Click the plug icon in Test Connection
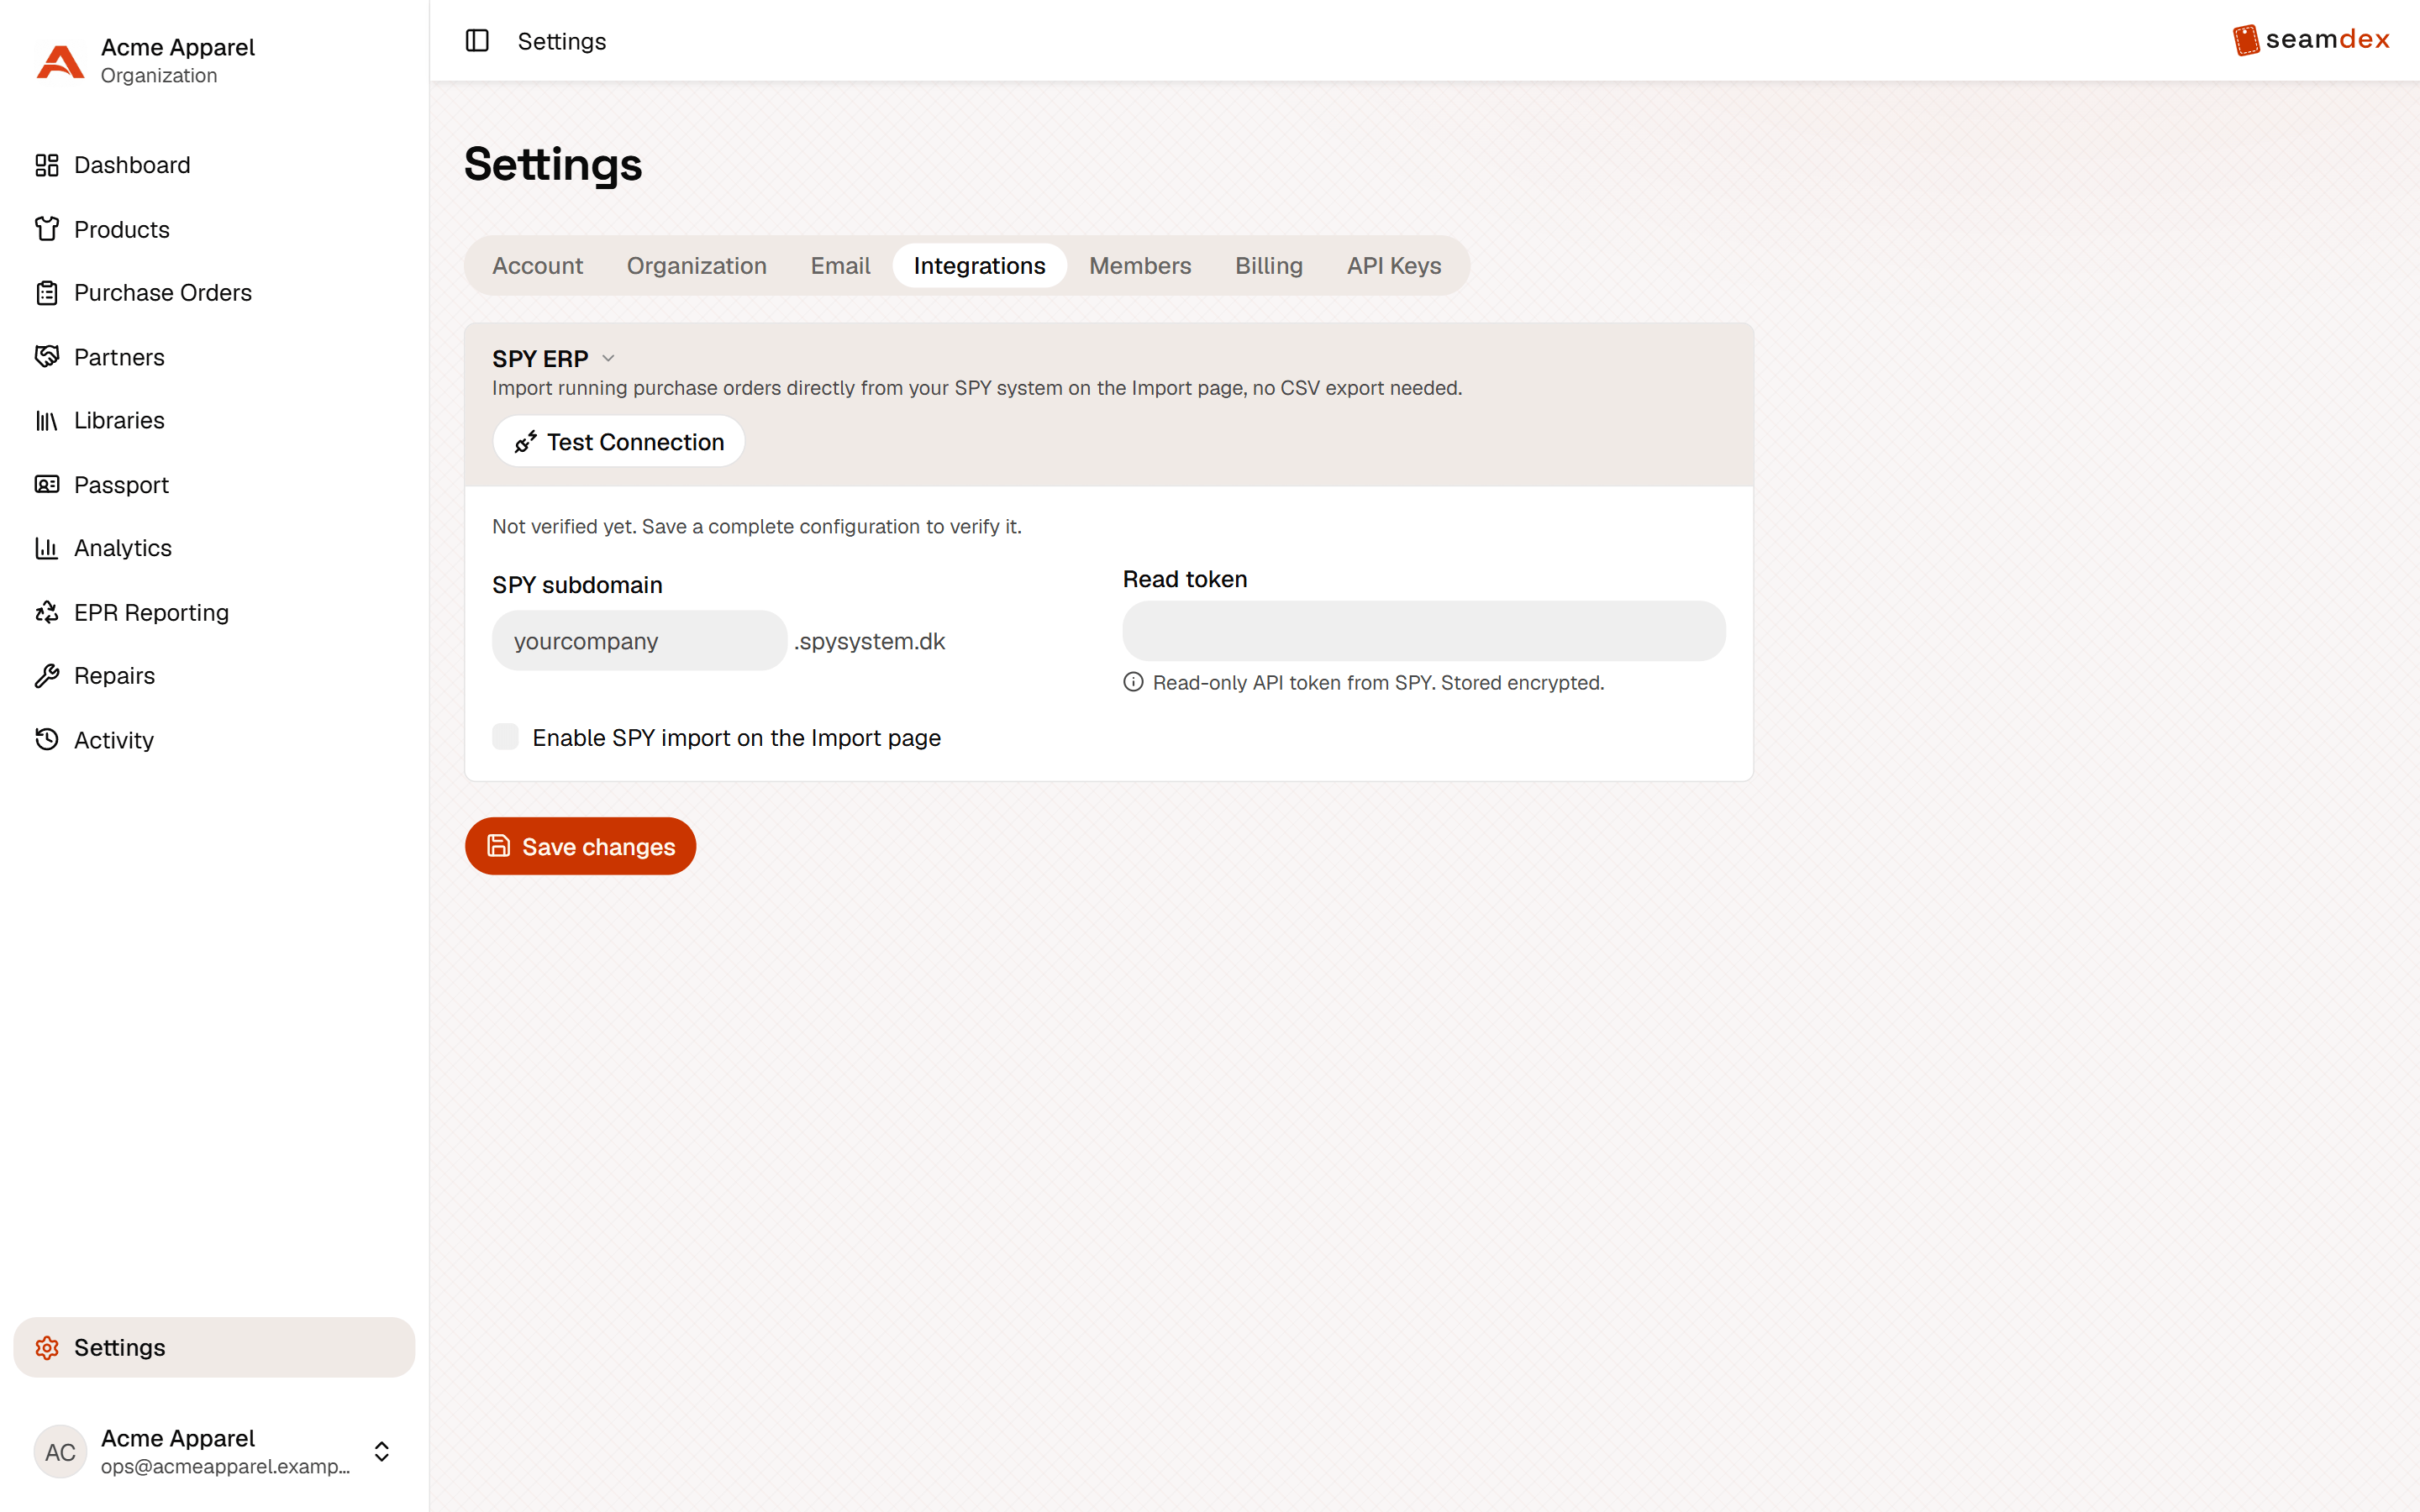The width and height of the screenshot is (2420, 1512). (526, 442)
